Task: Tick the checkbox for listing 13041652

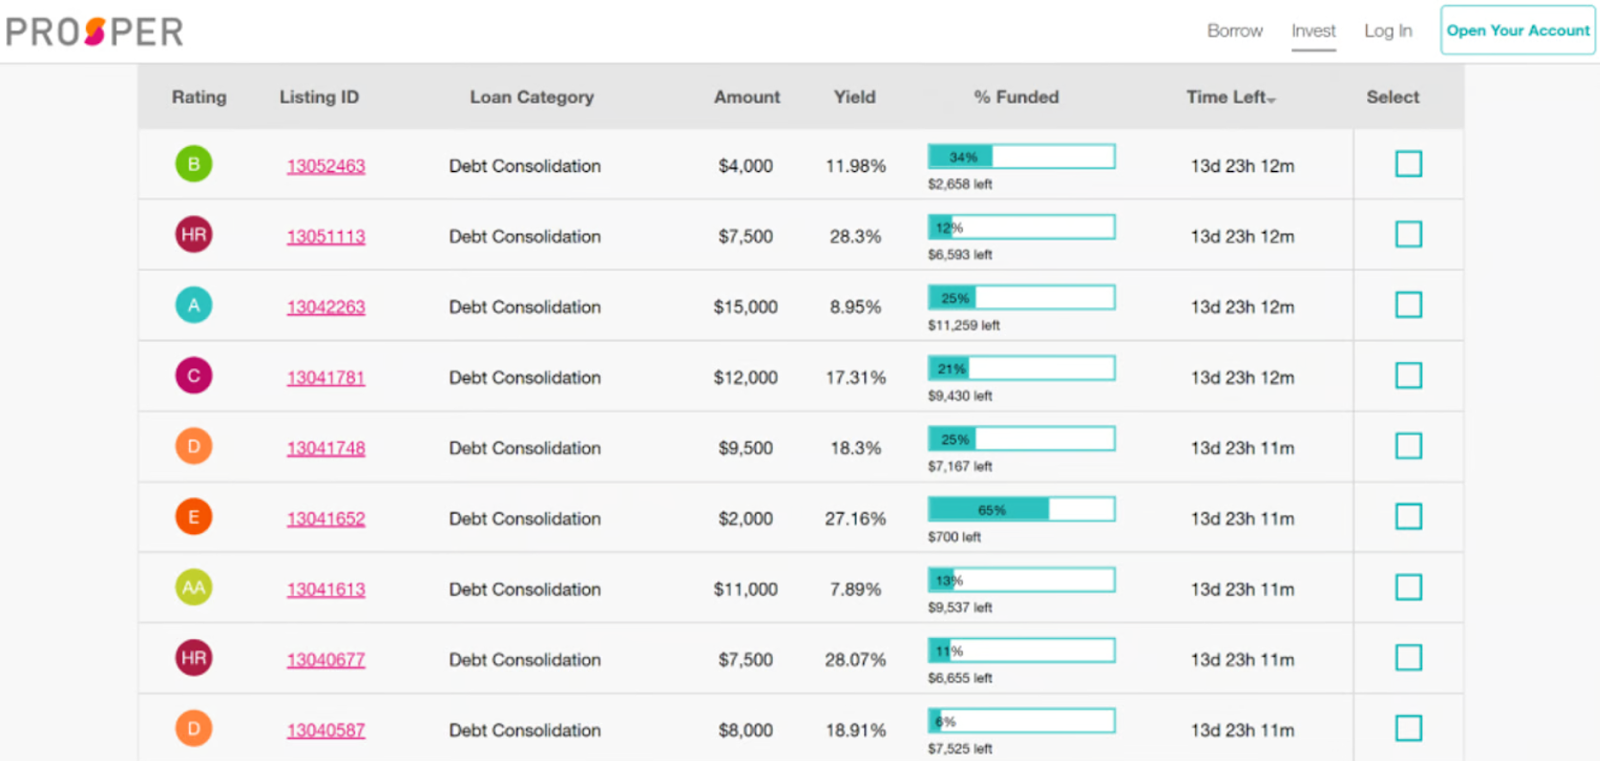Action: pos(1408,517)
